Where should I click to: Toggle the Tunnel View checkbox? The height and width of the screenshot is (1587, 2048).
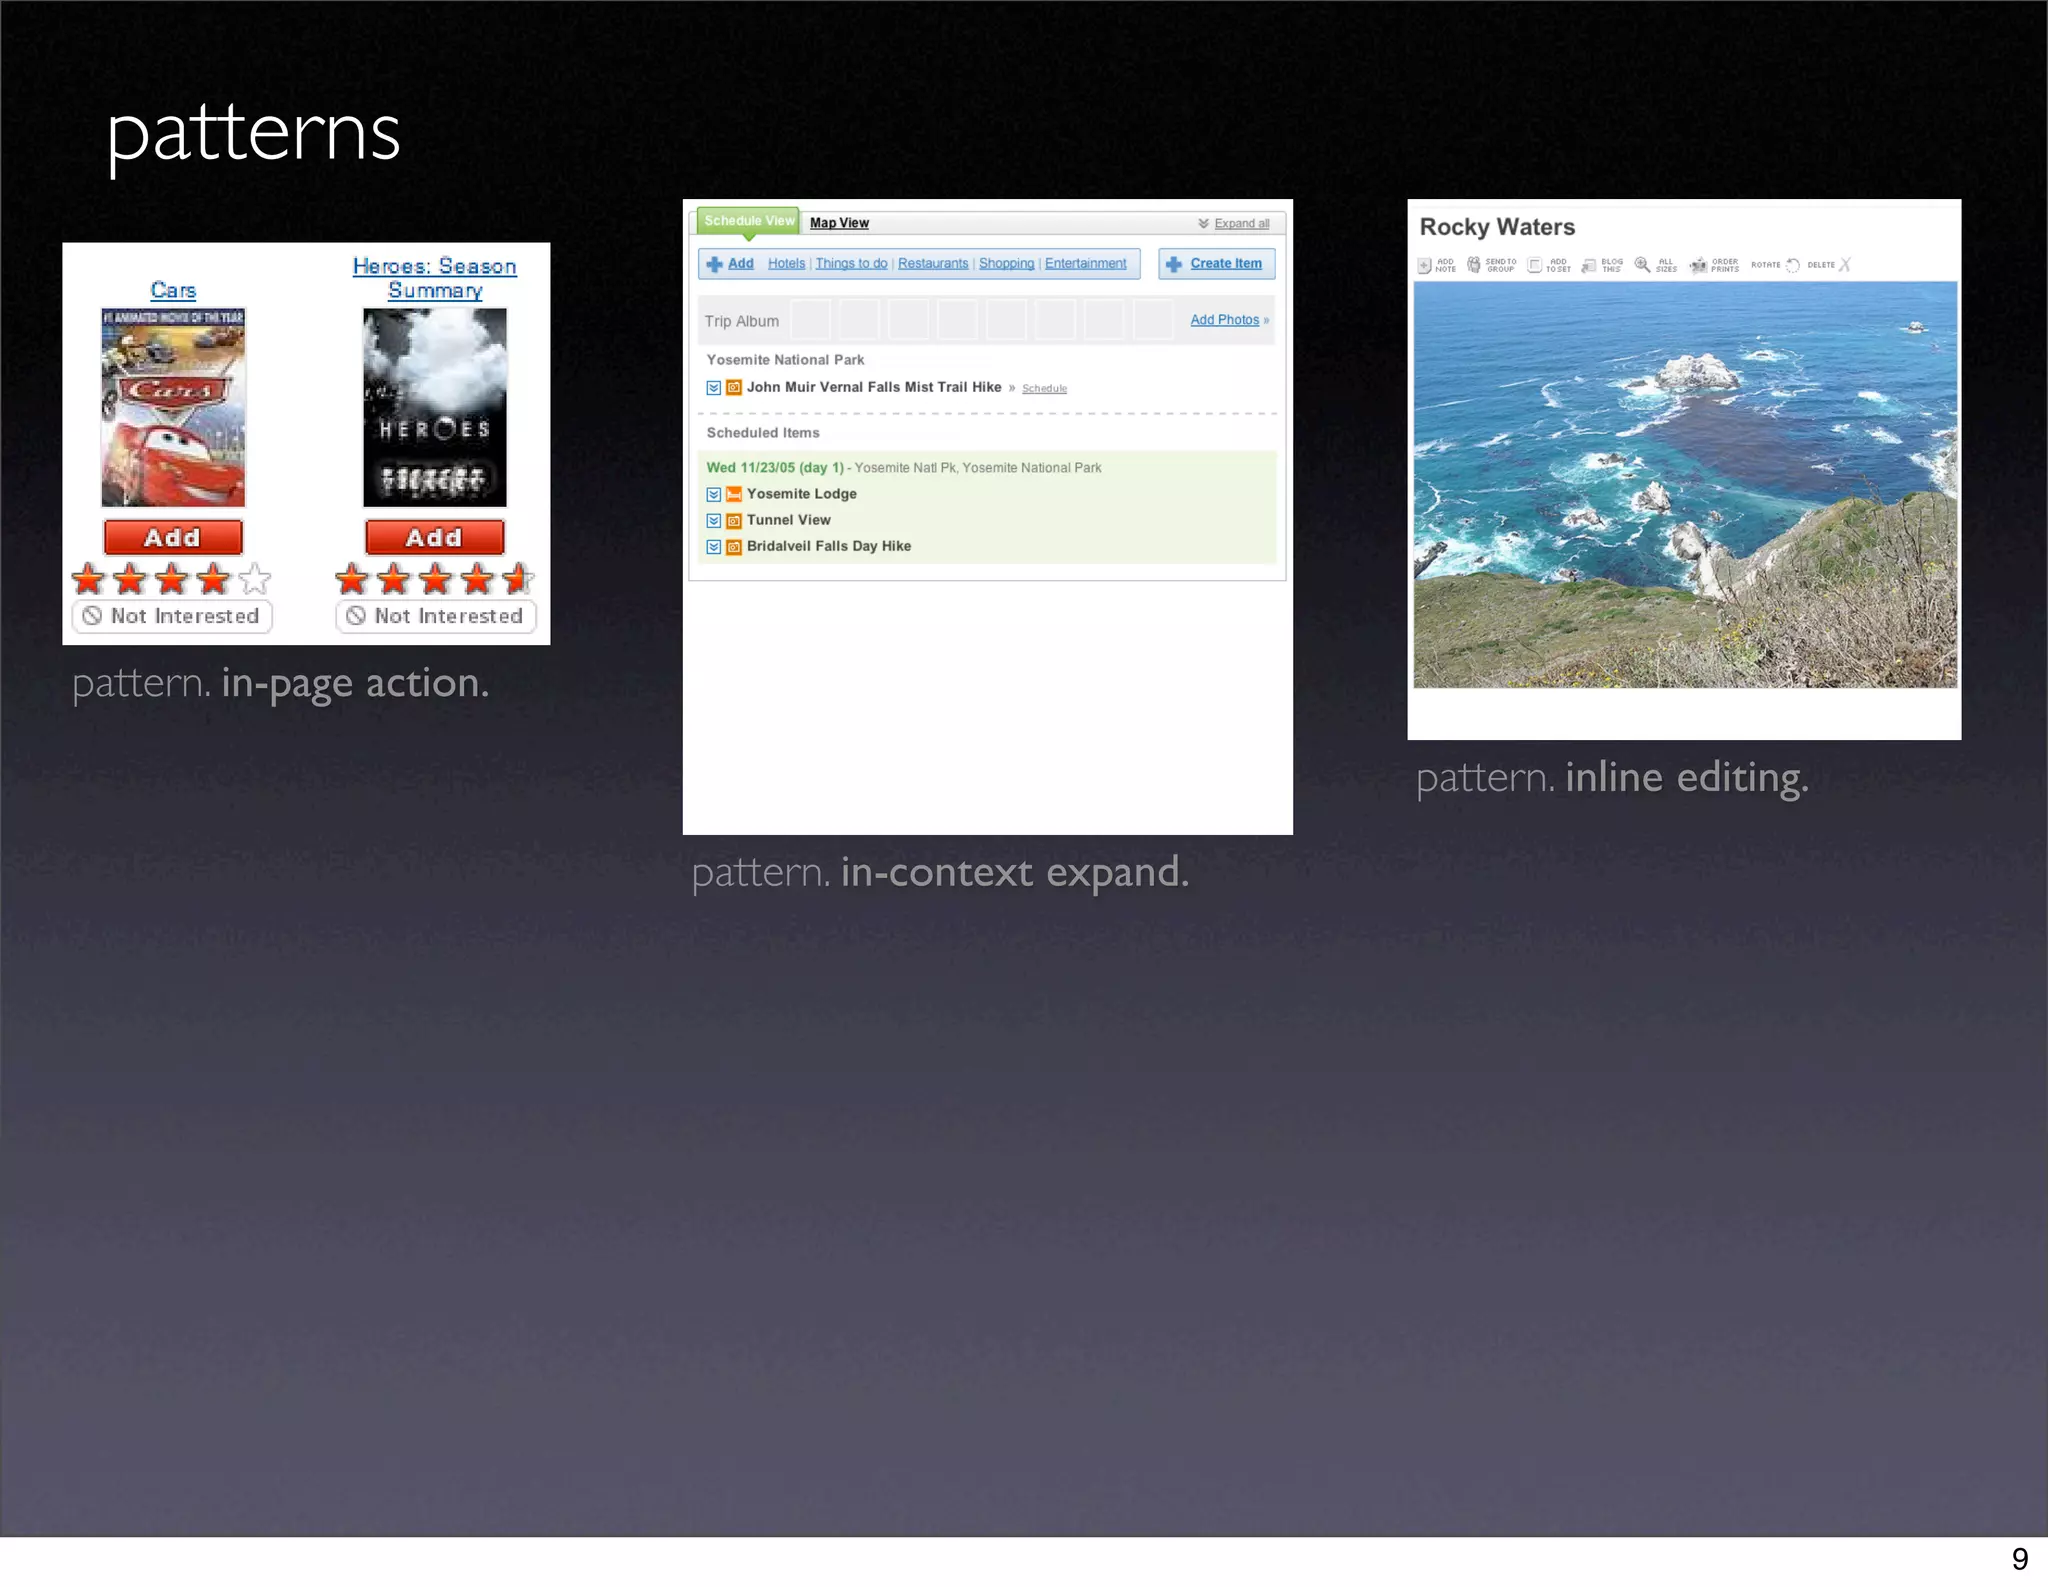714,521
